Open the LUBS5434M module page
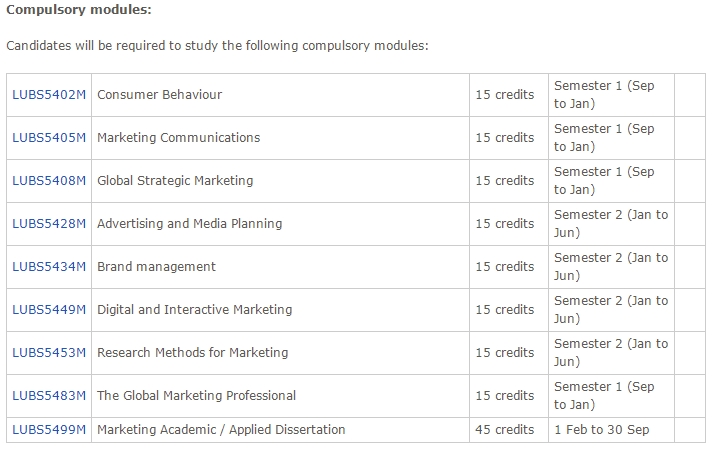 pos(49,267)
